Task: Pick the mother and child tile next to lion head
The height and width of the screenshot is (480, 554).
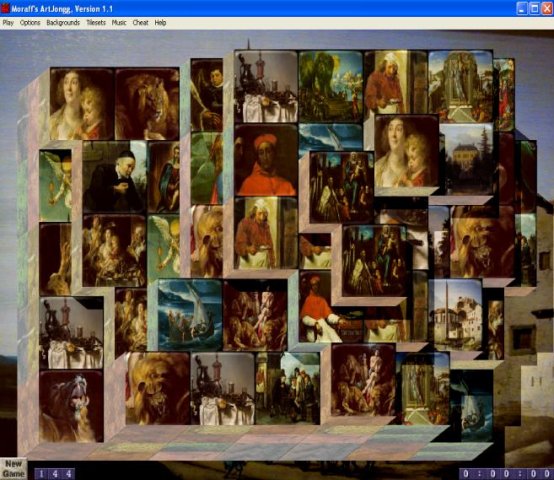Action: click(x=81, y=104)
